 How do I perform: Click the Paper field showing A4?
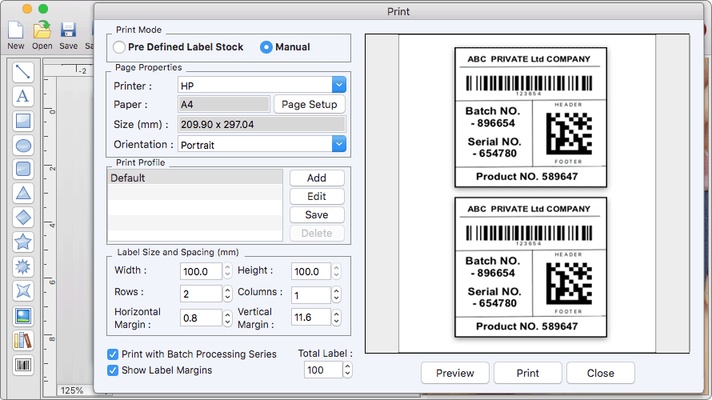224,104
